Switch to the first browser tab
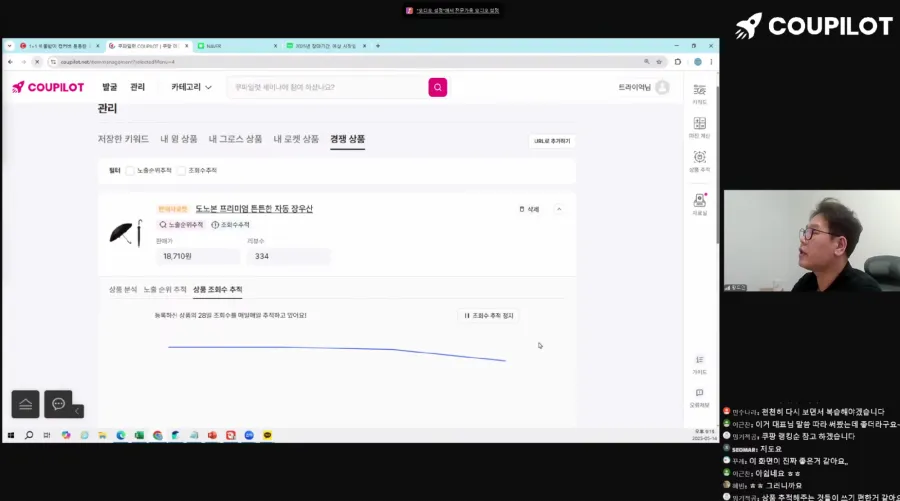Viewport: 900px width, 501px height. pyautogui.click(x=58, y=46)
